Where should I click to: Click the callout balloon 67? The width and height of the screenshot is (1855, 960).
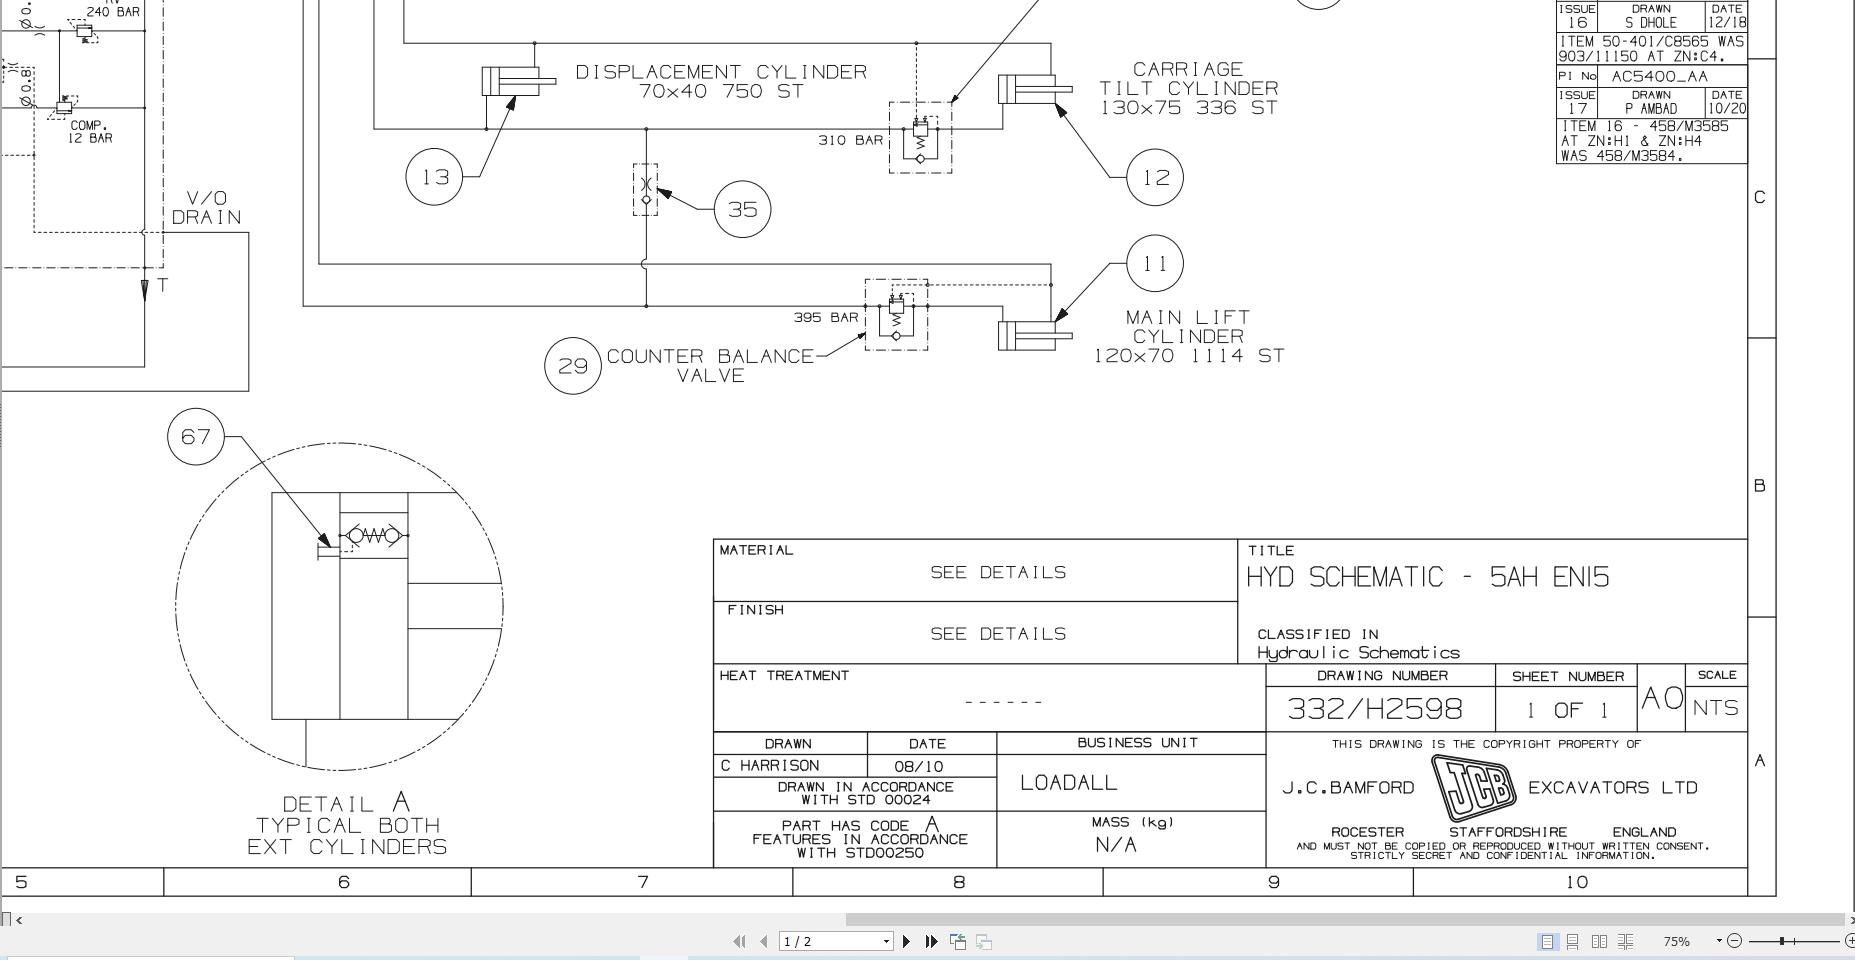(196, 437)
